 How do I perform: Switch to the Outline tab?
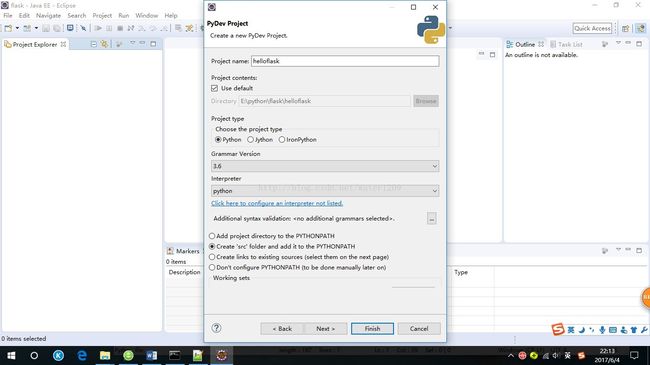pyautogui.click(x=524, y=44)
